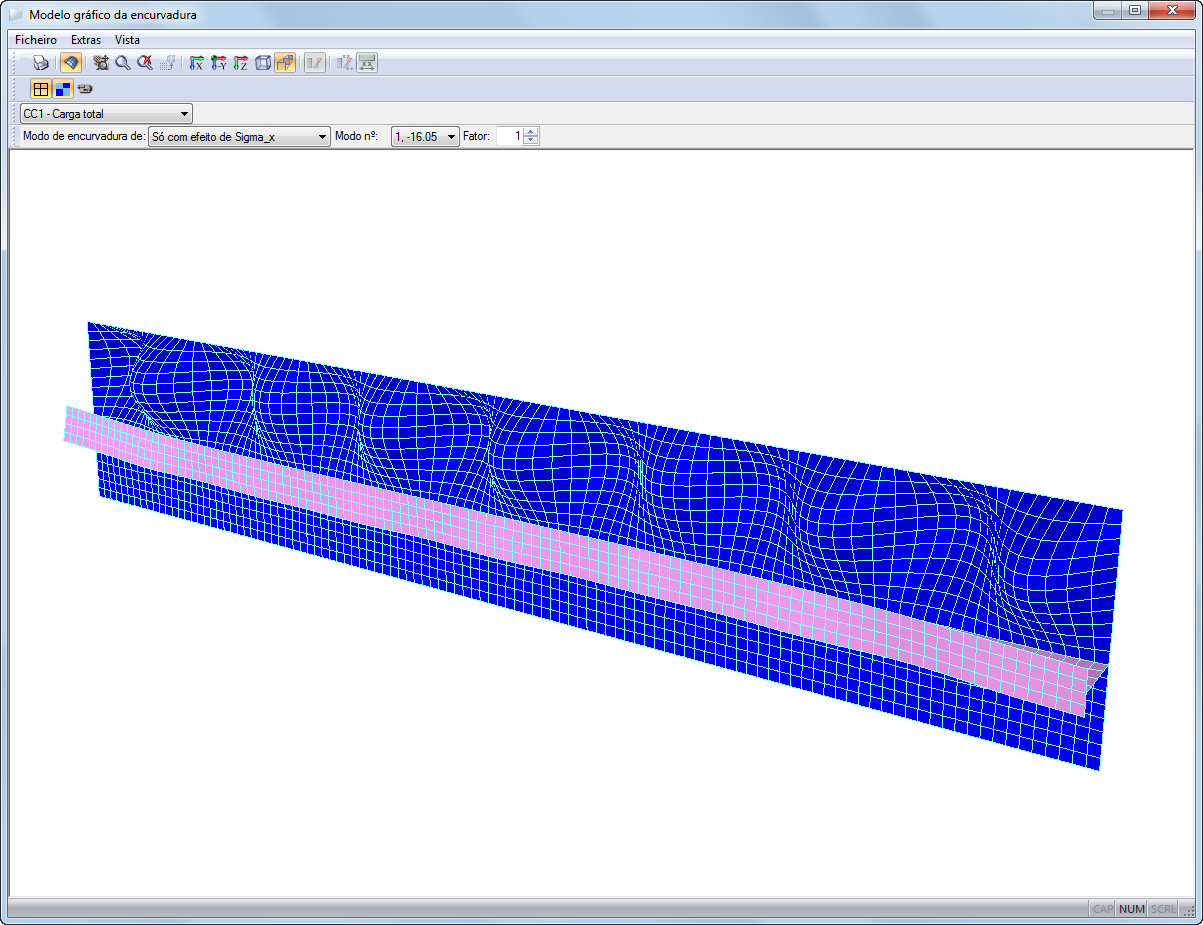Open the Vista menu
This screenshot has width=1203, height=925.
(x=127, y=40)
